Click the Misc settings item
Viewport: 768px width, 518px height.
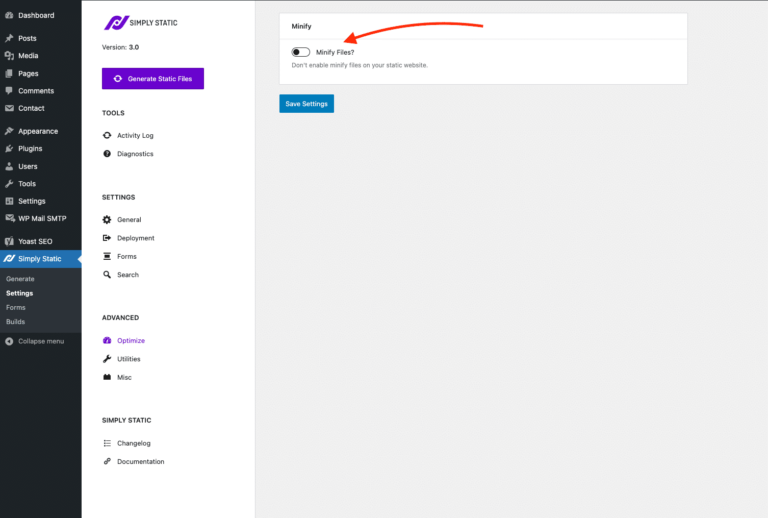point(124,378)
